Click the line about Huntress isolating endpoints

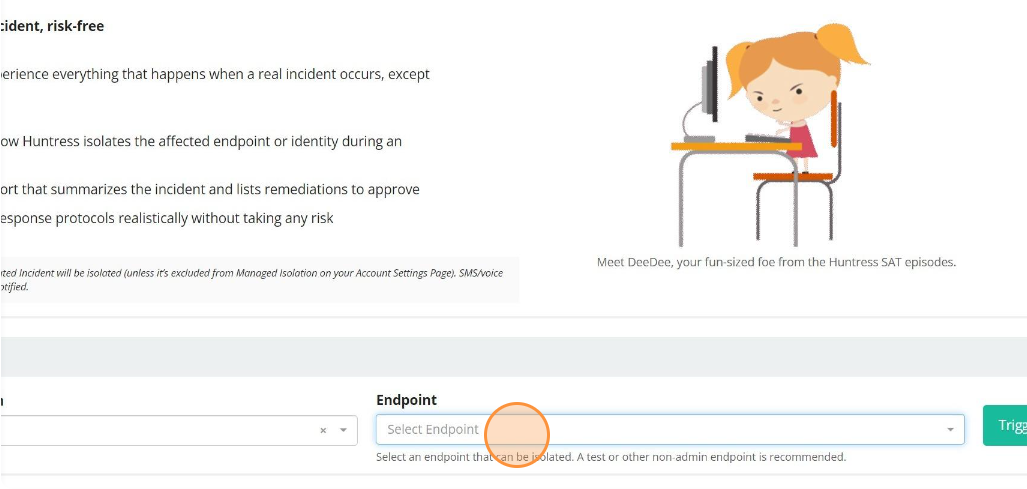[200, 141]
